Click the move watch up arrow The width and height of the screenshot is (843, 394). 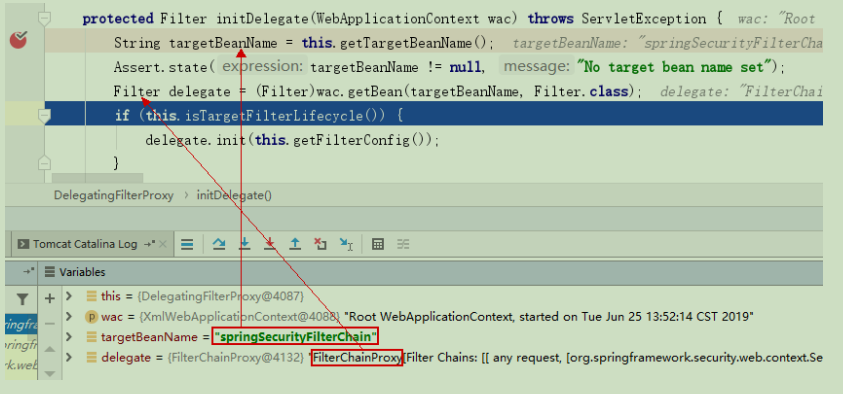[x=49, y=349]
